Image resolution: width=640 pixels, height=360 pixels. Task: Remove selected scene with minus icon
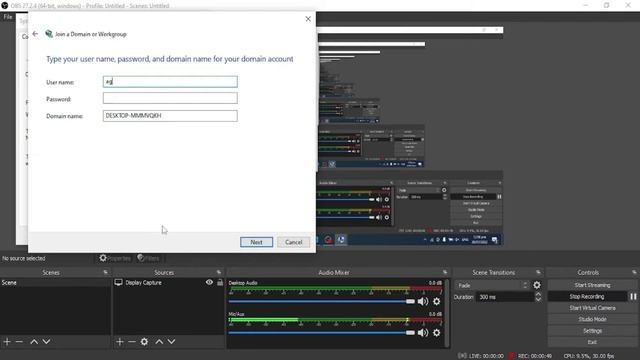click(x=19, y=342)
